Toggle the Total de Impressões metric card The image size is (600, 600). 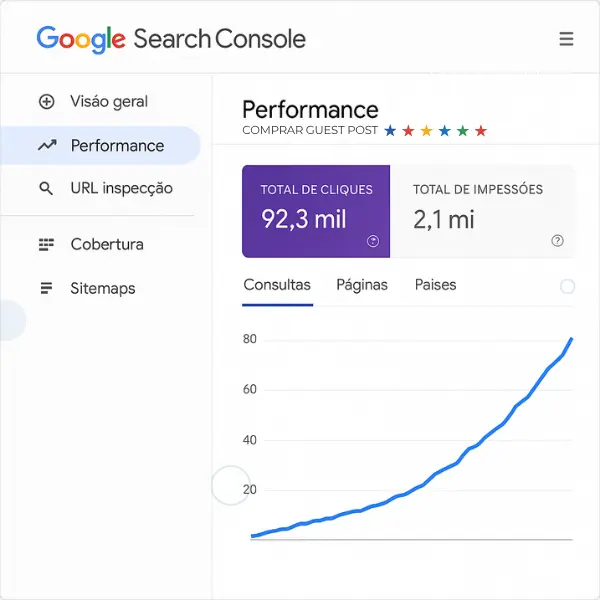tap(482, 211)
